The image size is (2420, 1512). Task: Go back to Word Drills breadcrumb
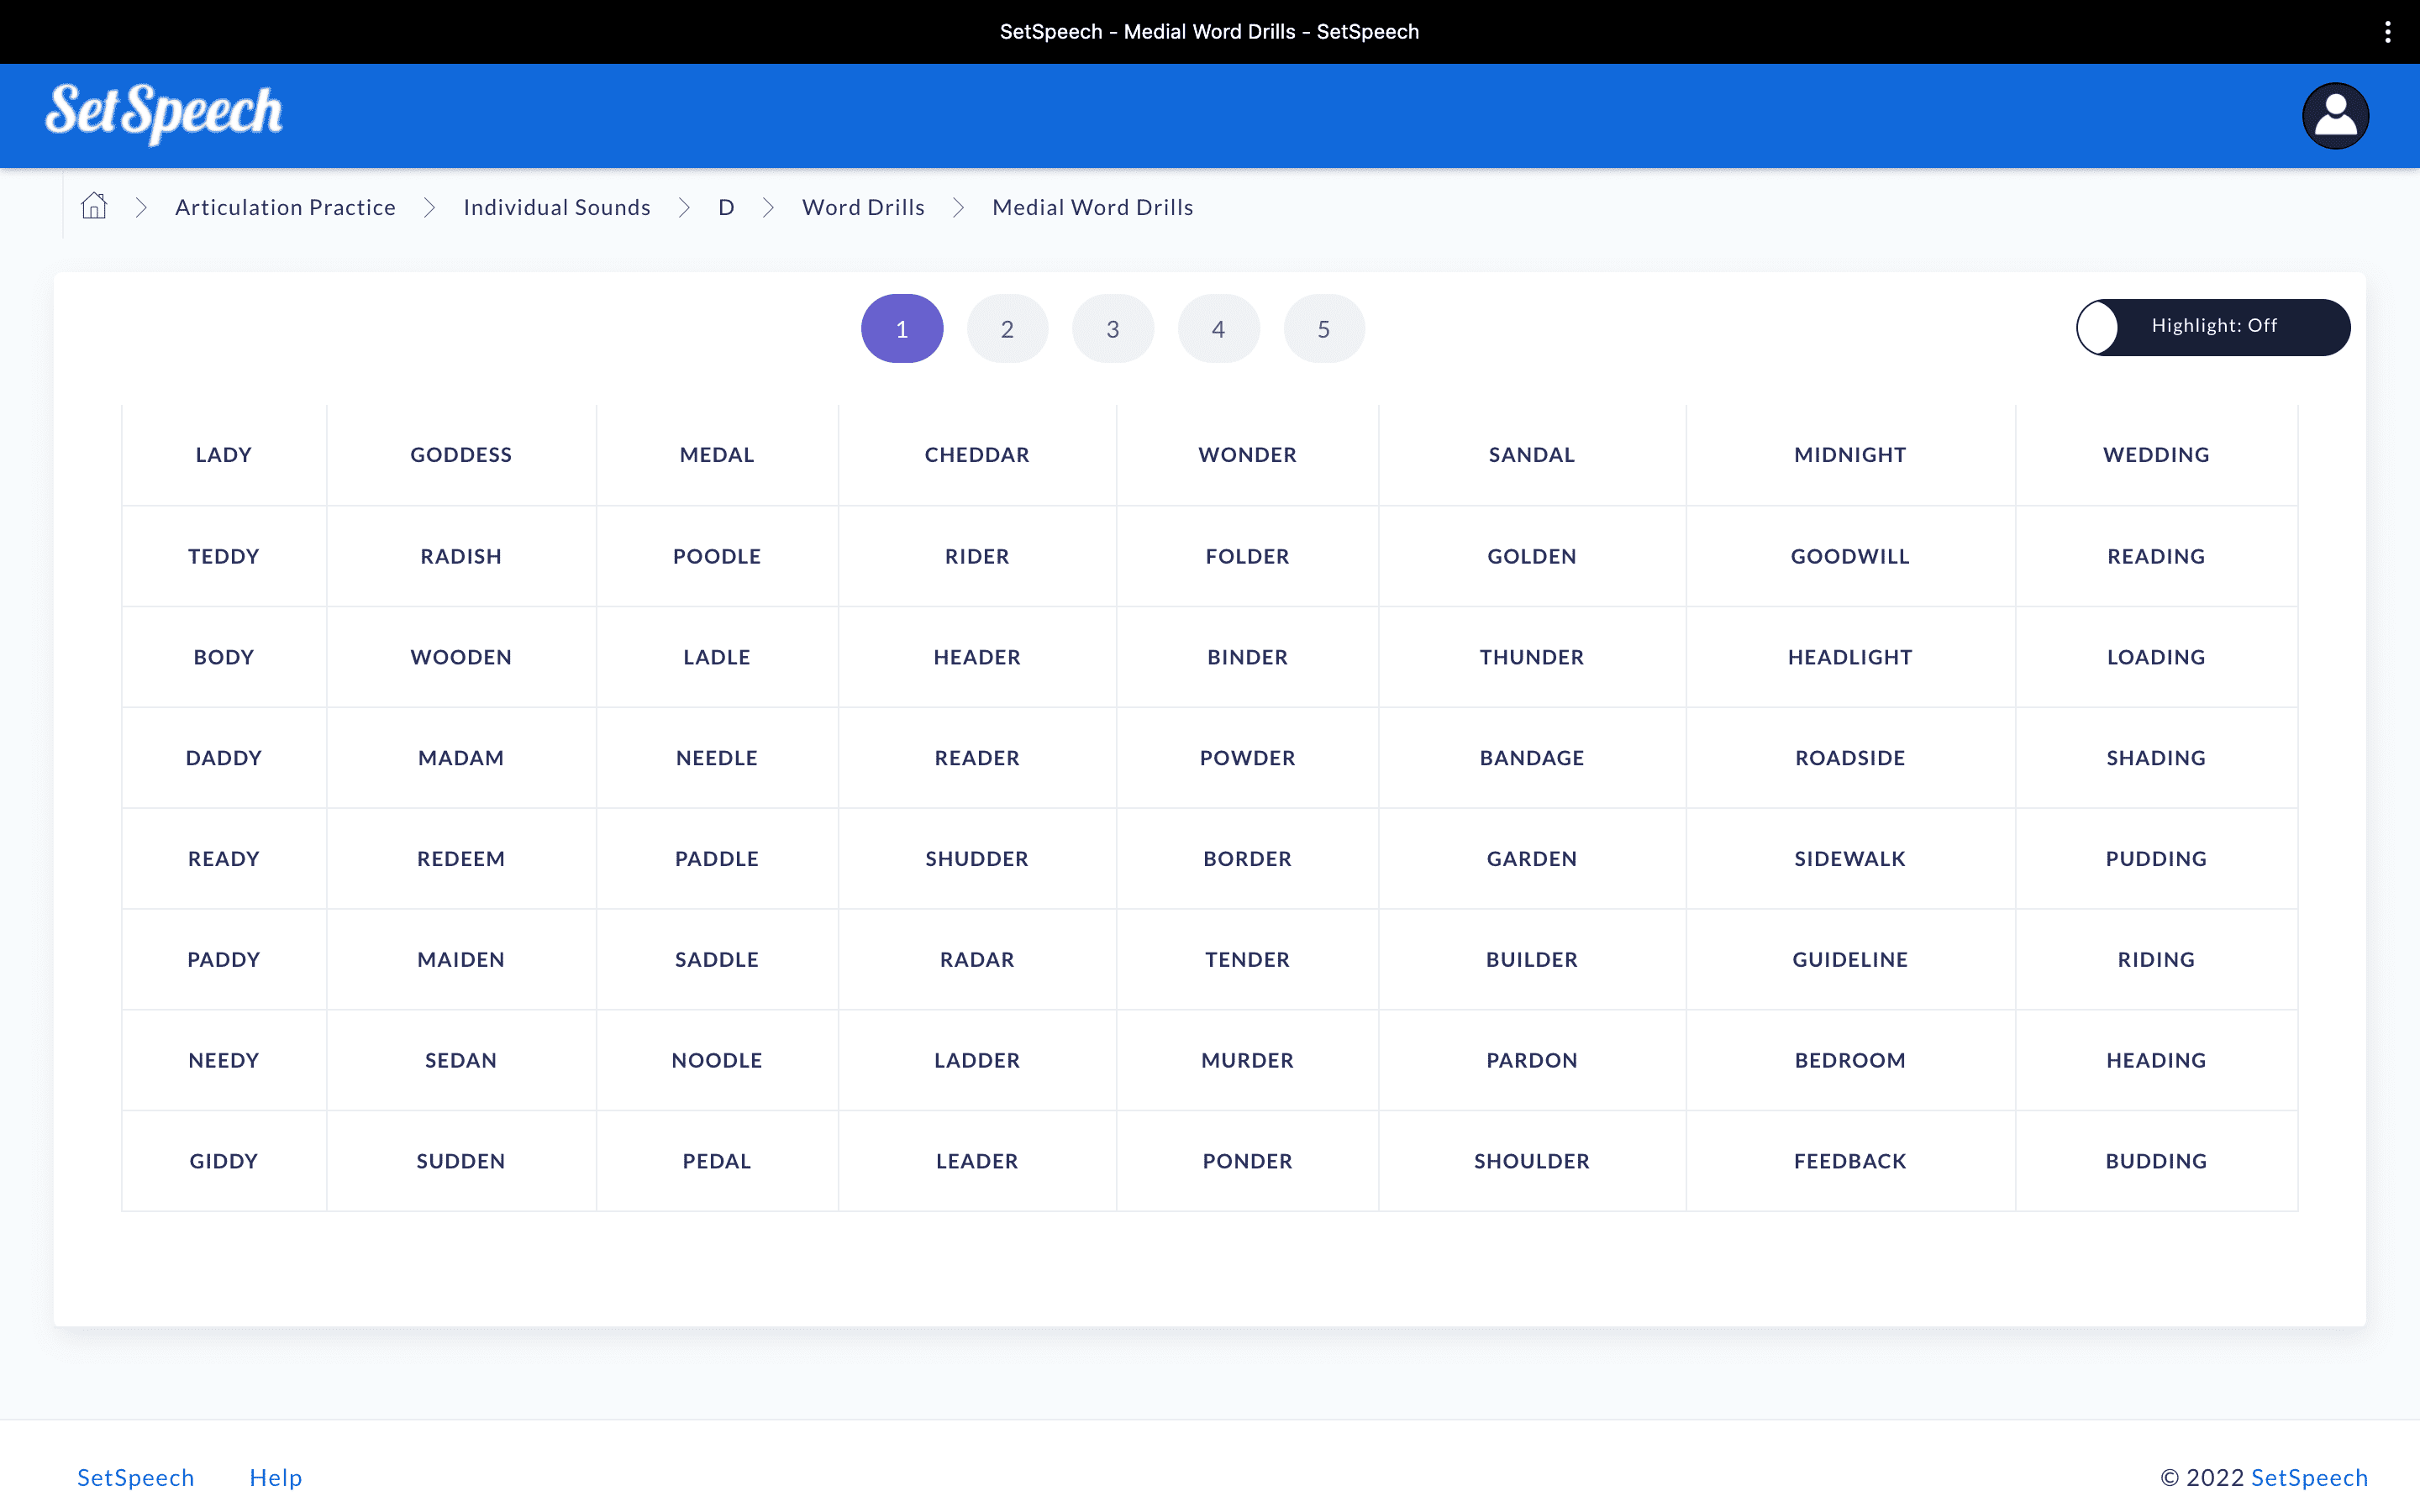[863, 207]
